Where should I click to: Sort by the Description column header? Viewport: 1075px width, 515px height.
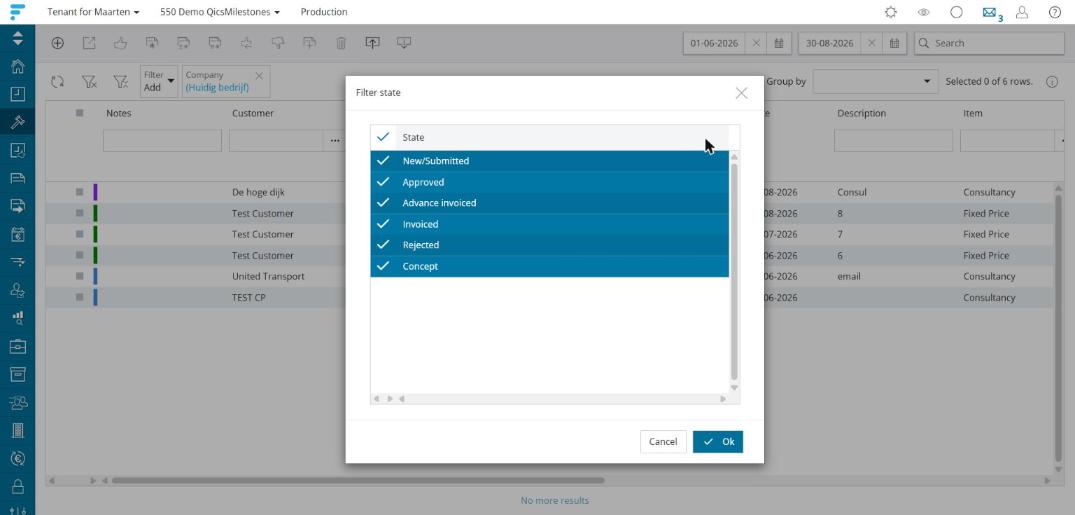(x=861, y=113)
